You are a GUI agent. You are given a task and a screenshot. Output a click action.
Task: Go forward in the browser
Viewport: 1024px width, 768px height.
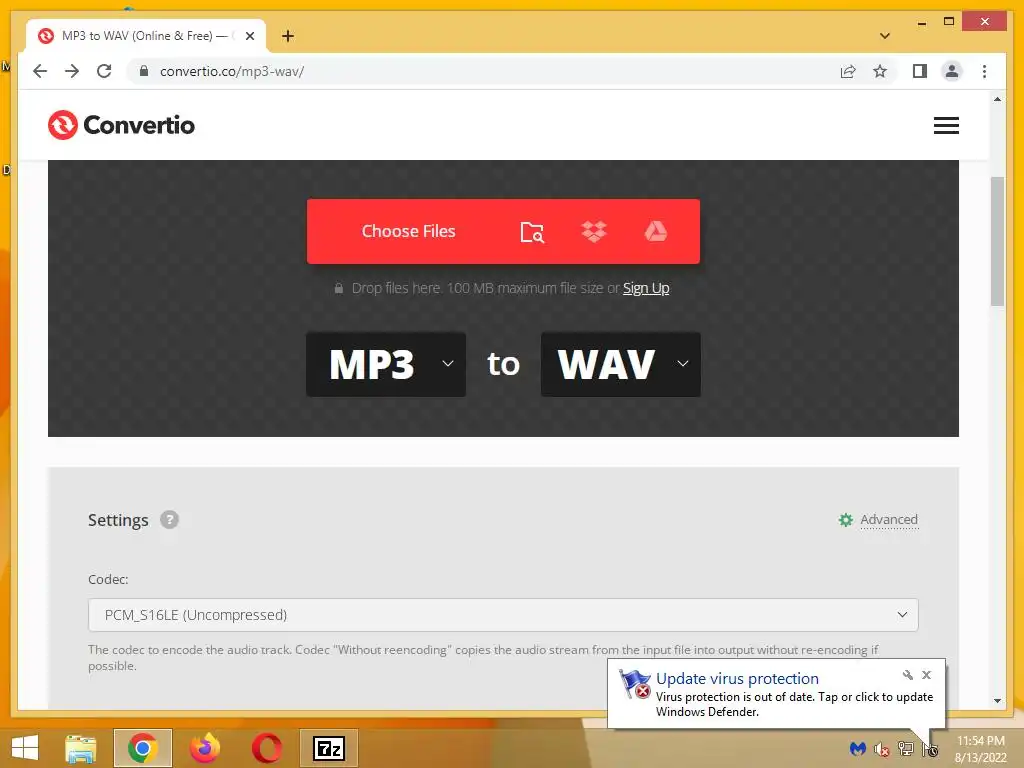pos(72,71)
